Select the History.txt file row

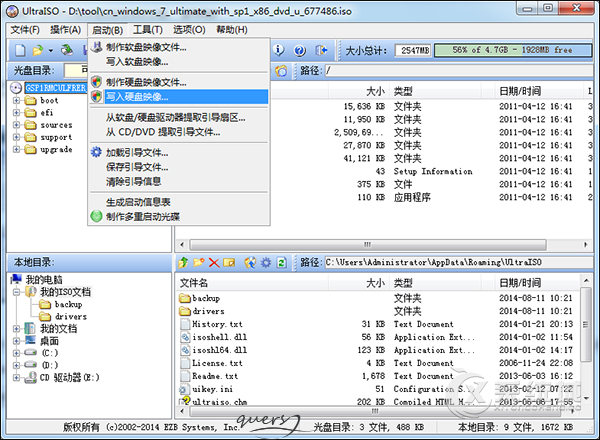tap(377, 324)
